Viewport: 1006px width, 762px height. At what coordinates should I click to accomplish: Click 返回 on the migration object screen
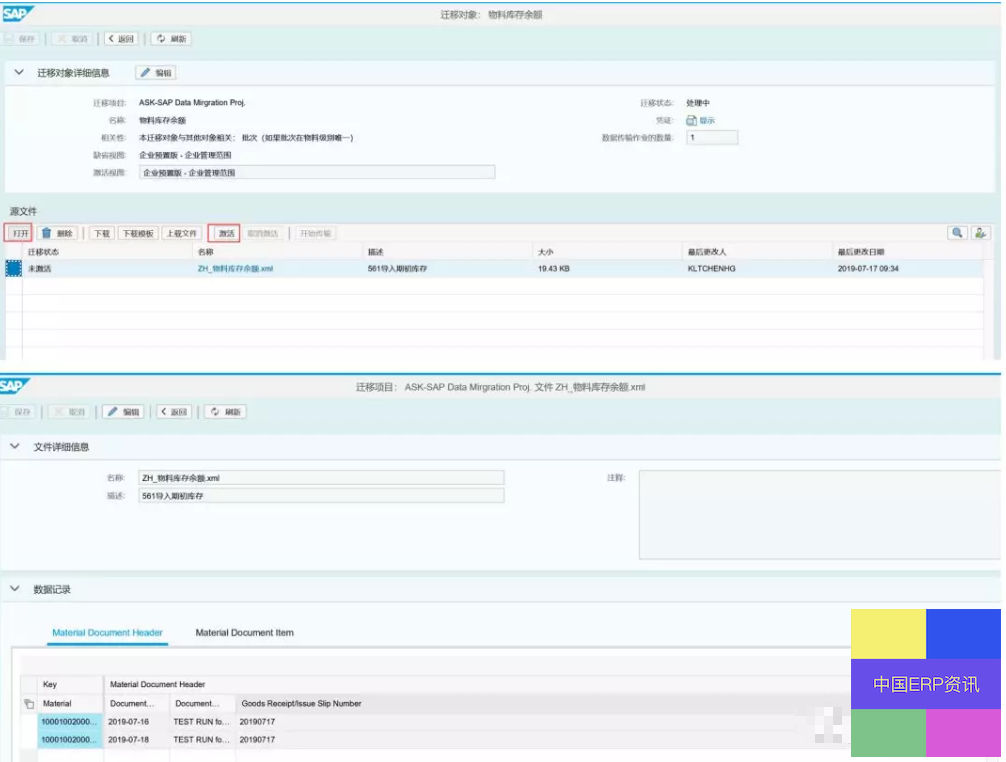coord(121,38)
